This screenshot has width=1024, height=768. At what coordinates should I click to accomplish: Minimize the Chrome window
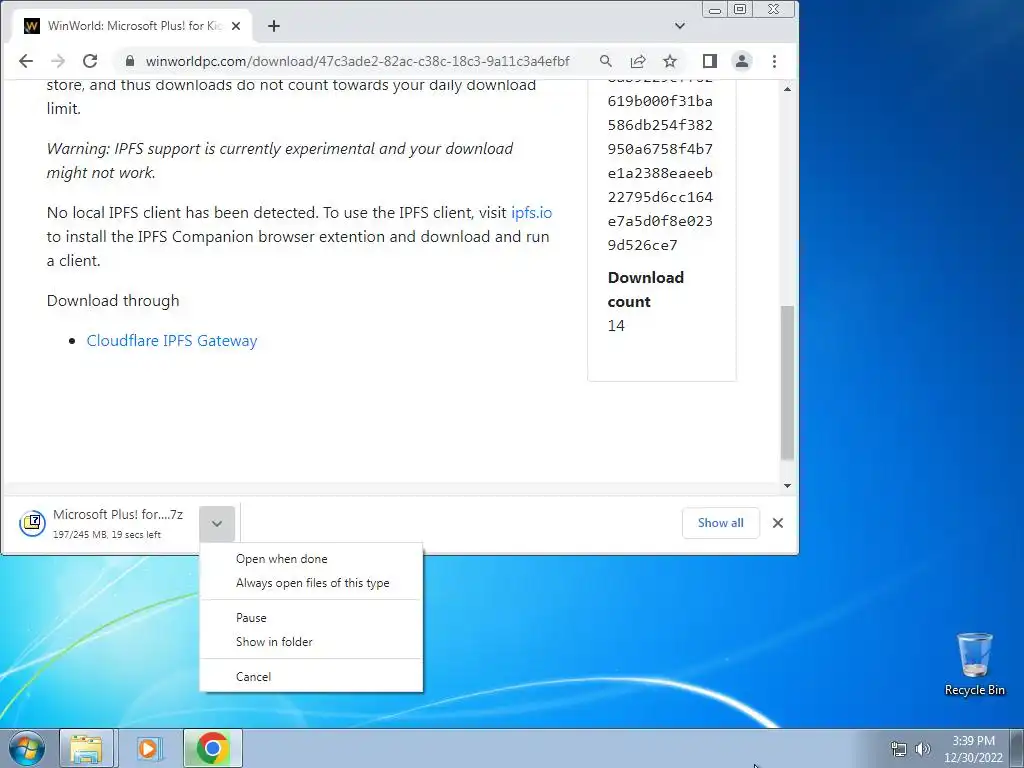tap(715, 9)
